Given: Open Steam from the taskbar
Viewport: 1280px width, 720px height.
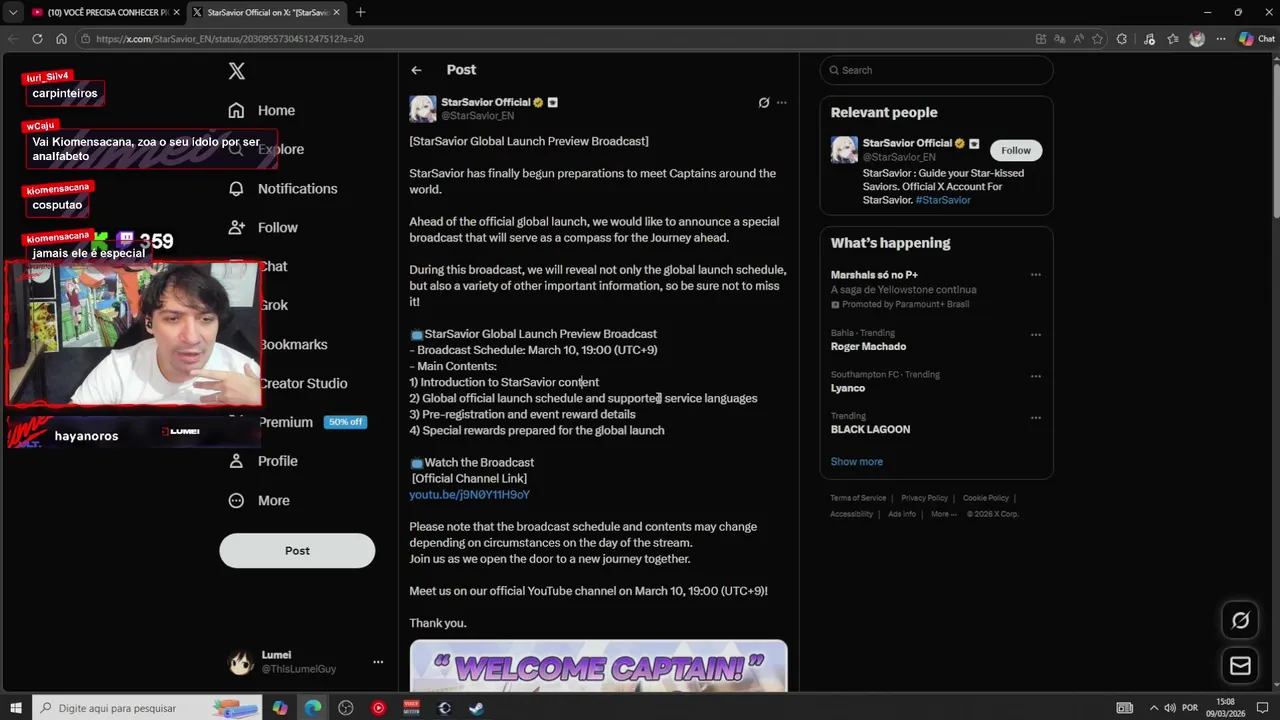Looking at the screenshot, I should pyautogui.click(x=477, y=708).
